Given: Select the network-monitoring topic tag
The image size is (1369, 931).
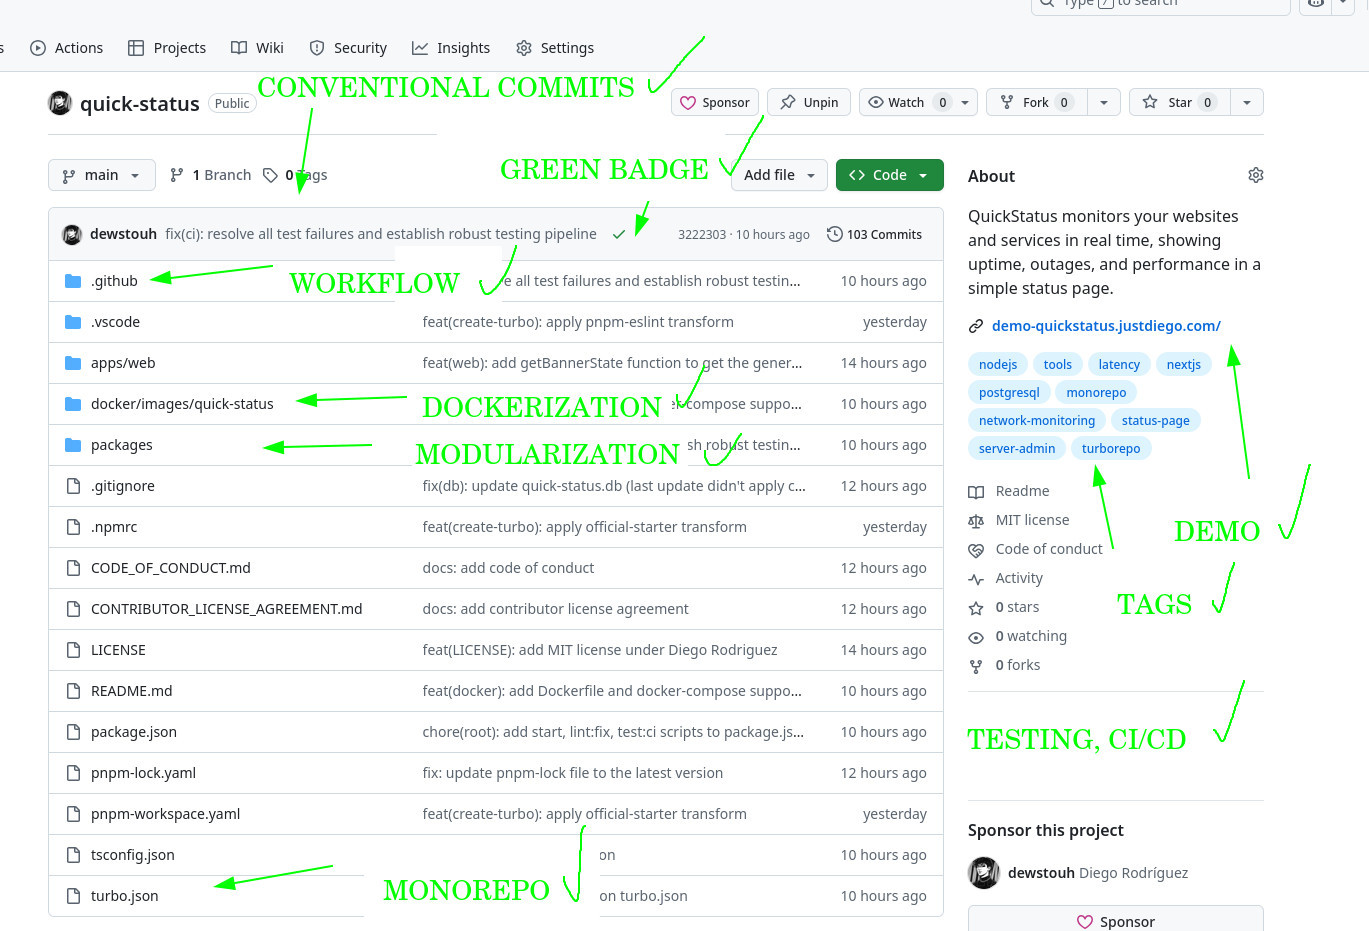Looking at the screenshot, I should pos(1037,421).
